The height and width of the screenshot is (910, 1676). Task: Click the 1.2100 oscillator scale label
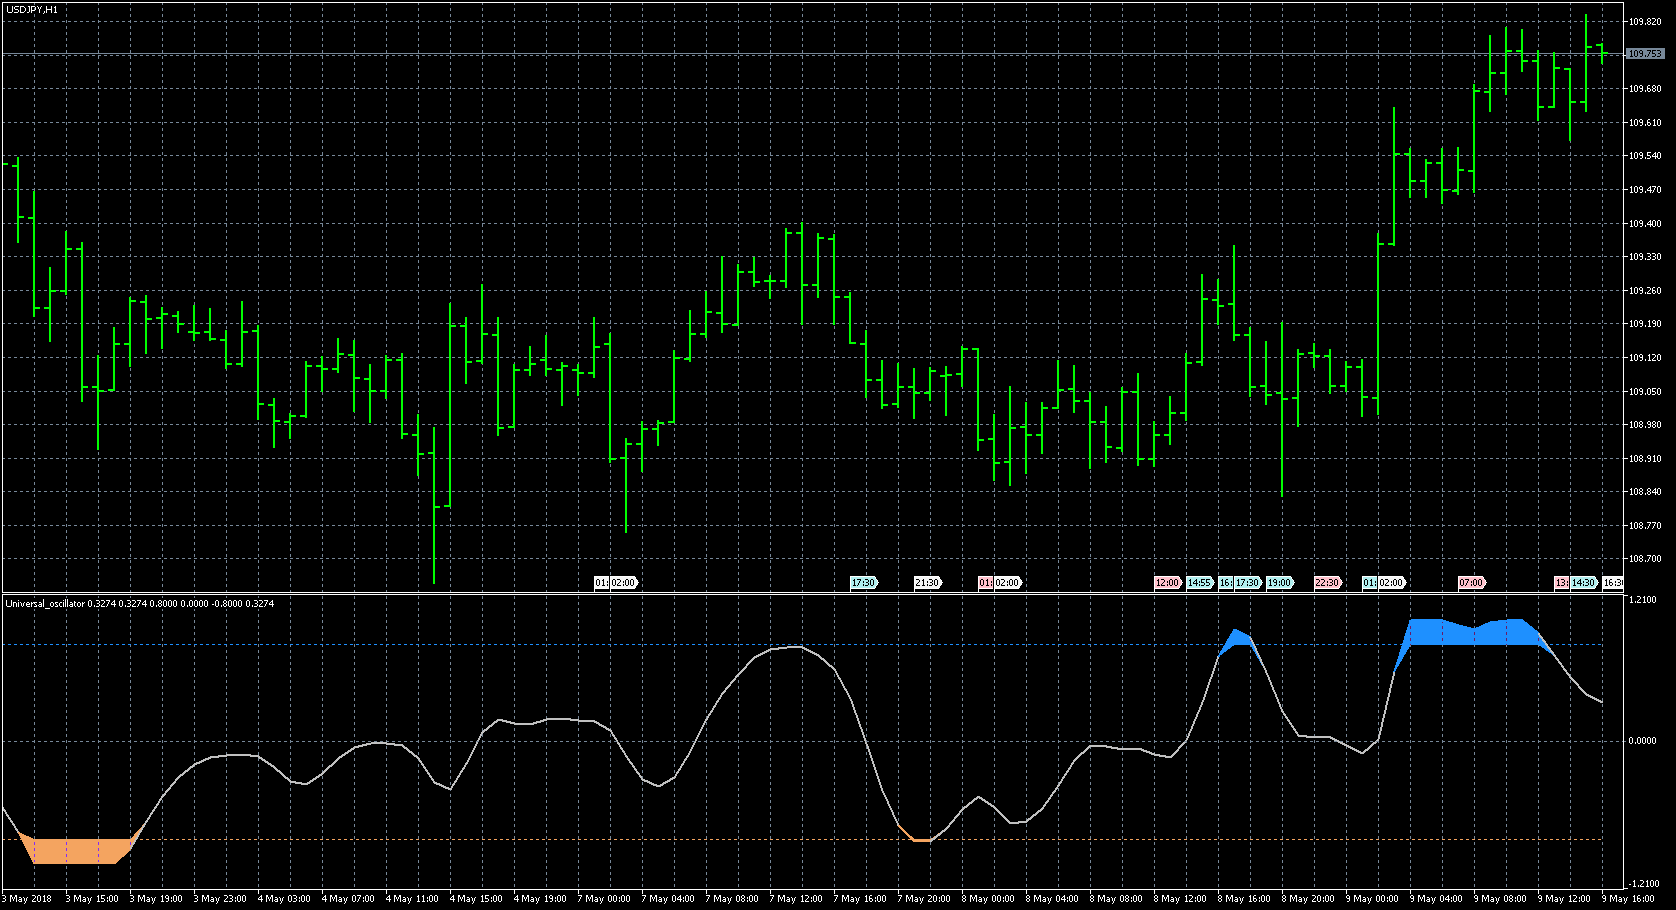1642,600
